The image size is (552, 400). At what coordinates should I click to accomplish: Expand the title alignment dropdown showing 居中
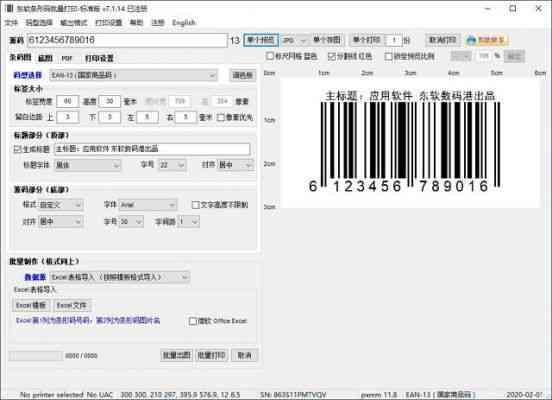tap(236, 165)
